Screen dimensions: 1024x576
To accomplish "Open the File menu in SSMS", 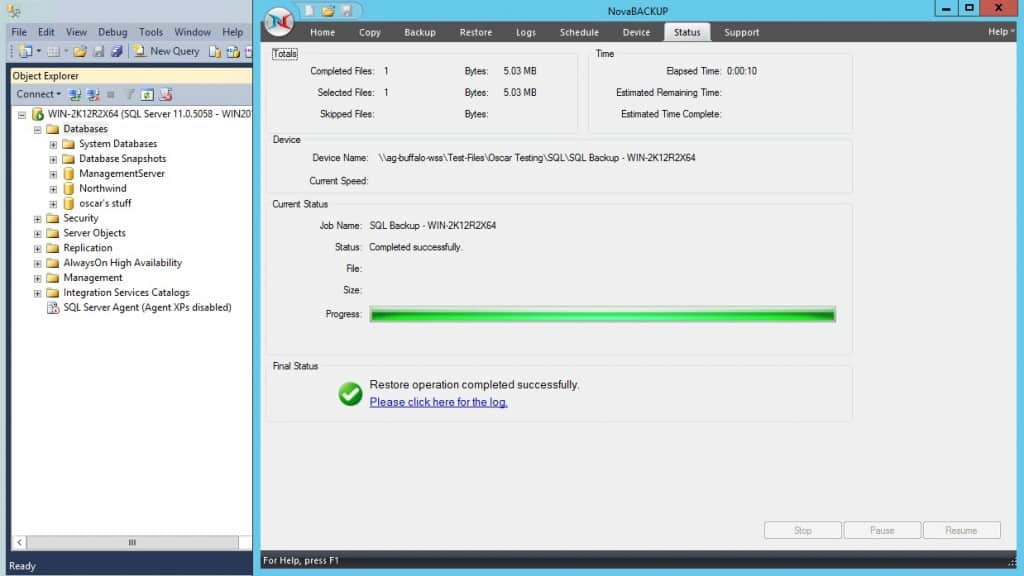I will tap(19, 32).
